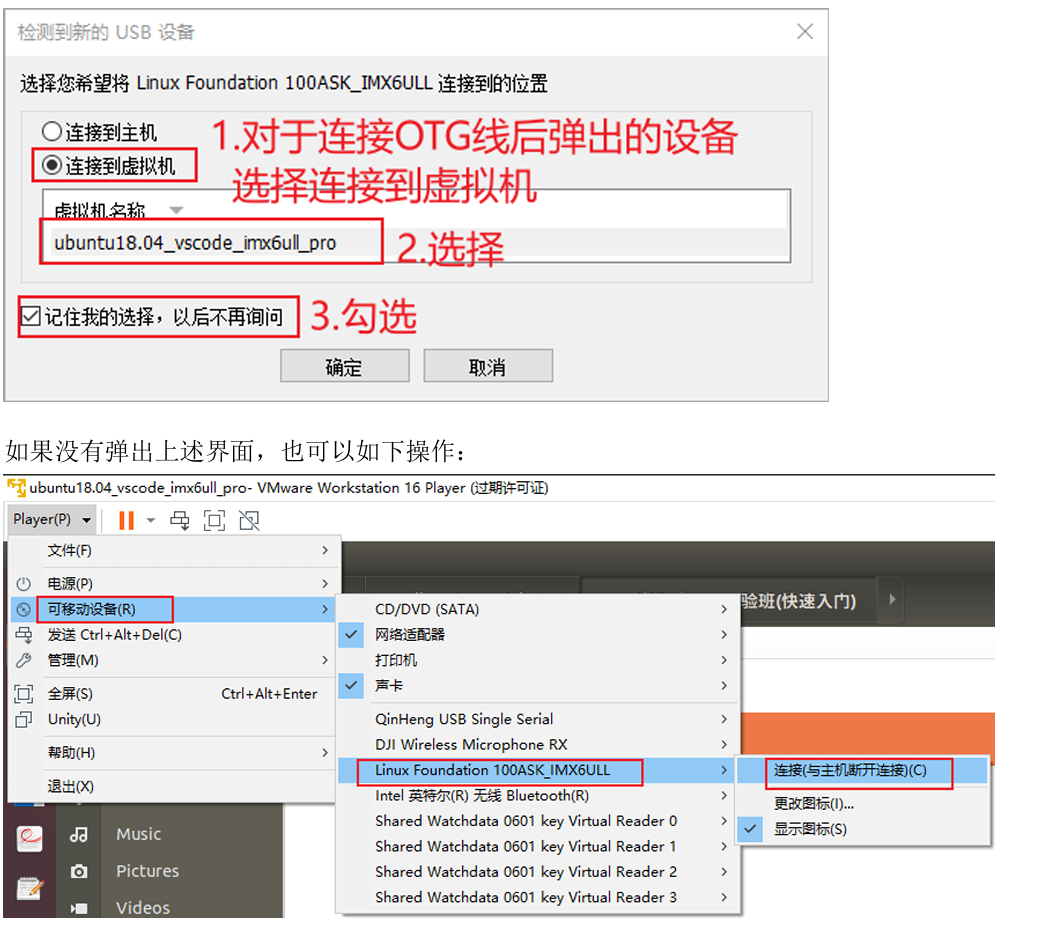Click the removable devices icon beside 可移动设备(R)
Screen dimensions: 1050x928
pyautogui.click(x=23, y=609)
